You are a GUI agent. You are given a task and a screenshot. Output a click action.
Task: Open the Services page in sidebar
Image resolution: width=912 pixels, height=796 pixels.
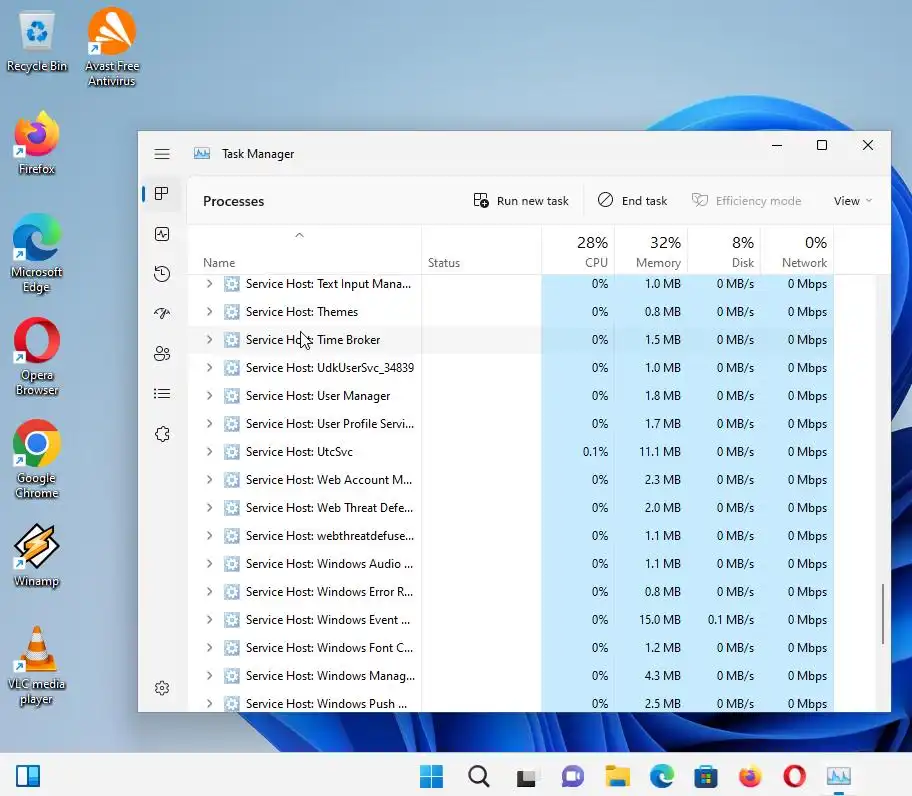[x=162, y=434]
